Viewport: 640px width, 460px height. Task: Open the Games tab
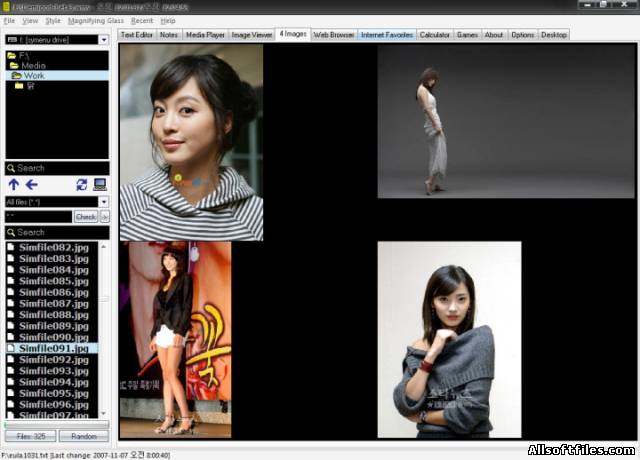pos(467,35)
